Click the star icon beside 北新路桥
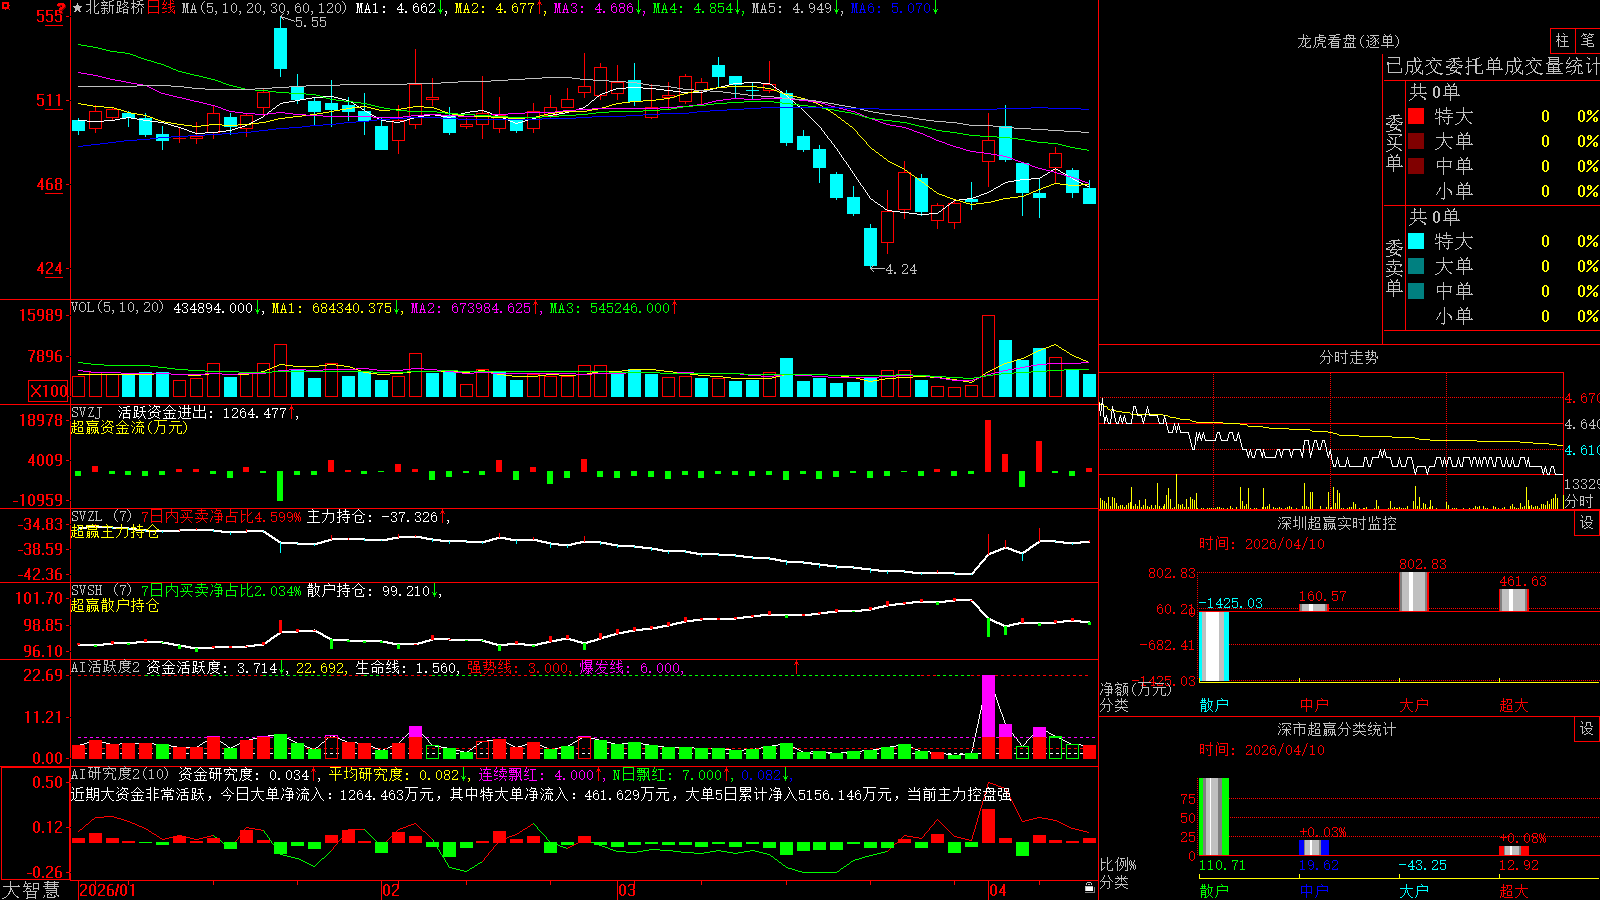The height and width of the screenshot is (900, 1600). (x=78, y=8)
